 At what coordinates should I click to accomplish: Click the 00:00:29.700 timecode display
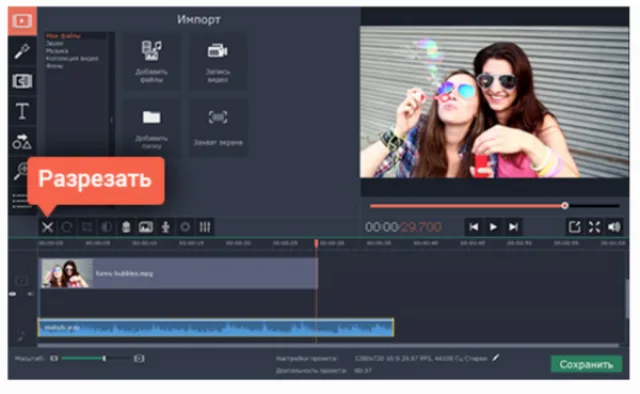pyautogui.click(x=403, y=227)
